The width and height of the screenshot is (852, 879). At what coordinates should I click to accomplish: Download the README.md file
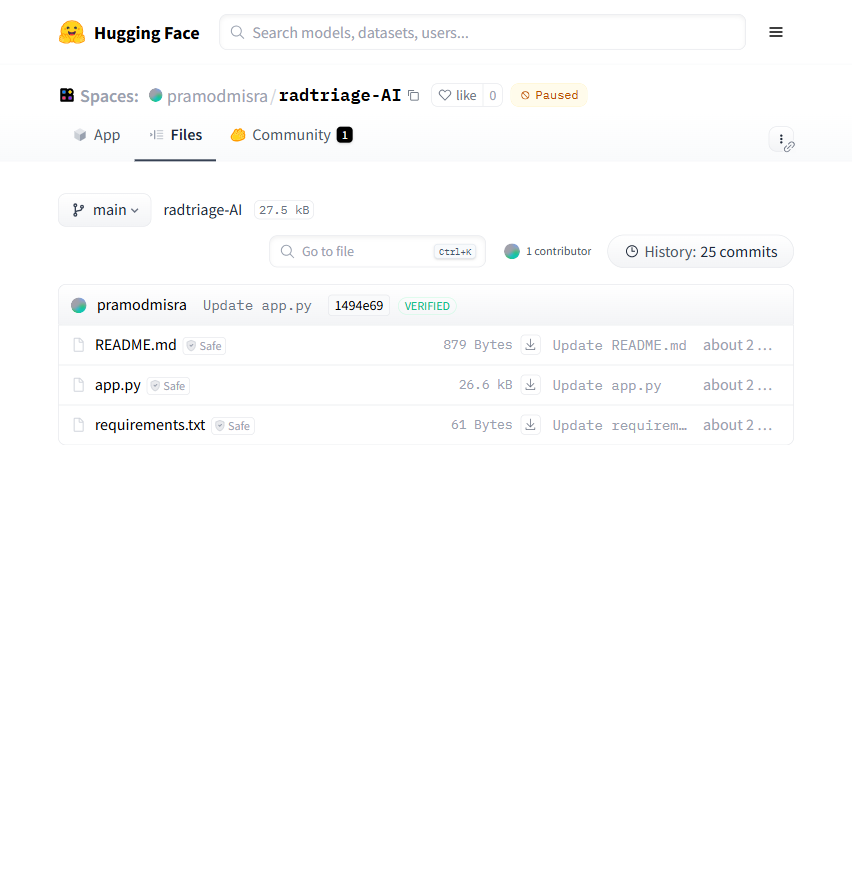click(x=531, y=345)
